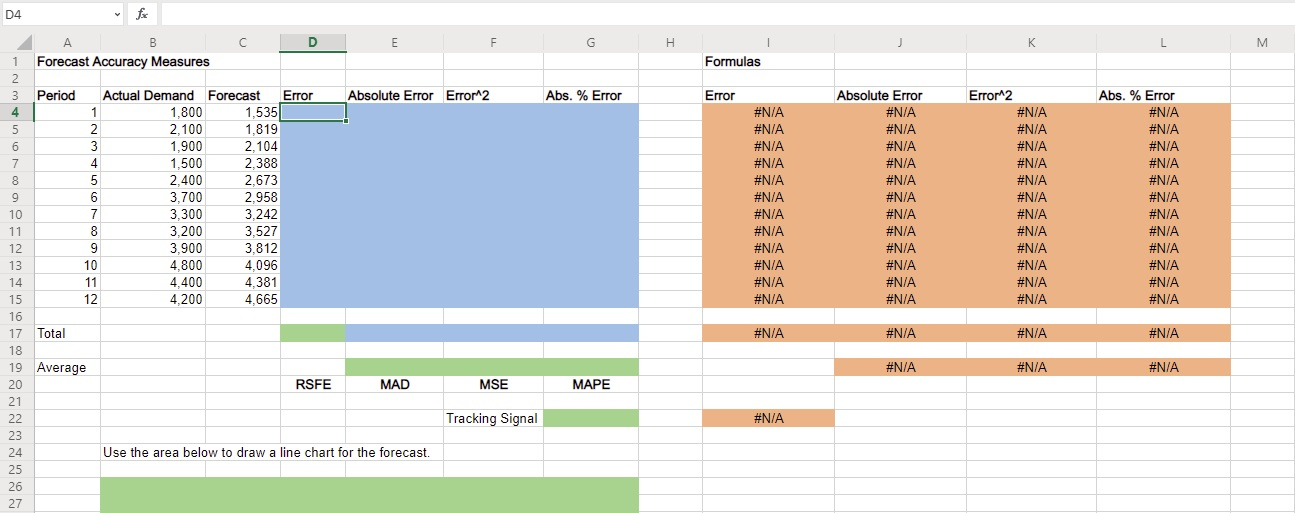Click the 'MAPE' label
The height and width of the screenshot is (513, 1295).
591,384
